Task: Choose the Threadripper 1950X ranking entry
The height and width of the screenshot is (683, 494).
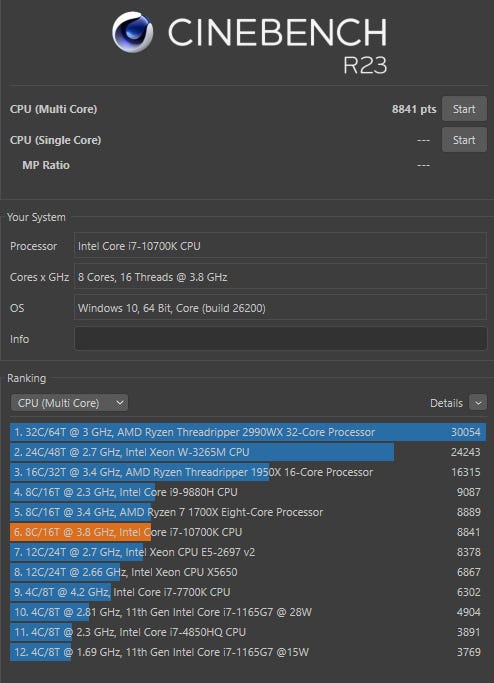Action: [248, 472]
